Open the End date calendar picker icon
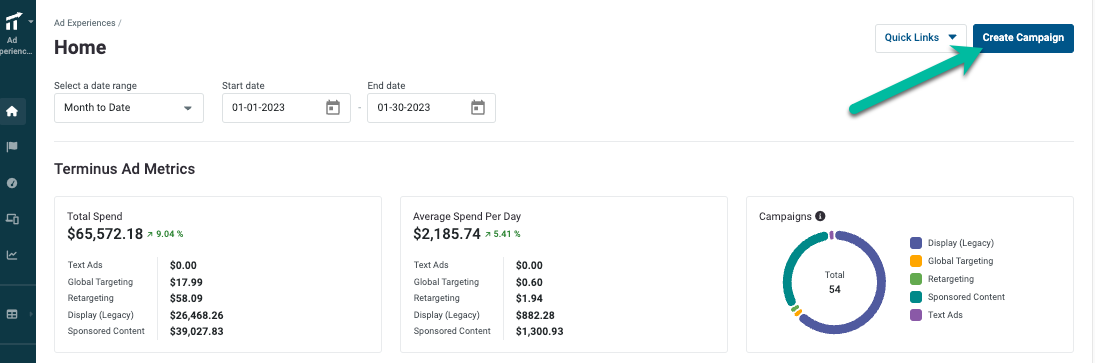1095x363 pixels. coord(478,108)
